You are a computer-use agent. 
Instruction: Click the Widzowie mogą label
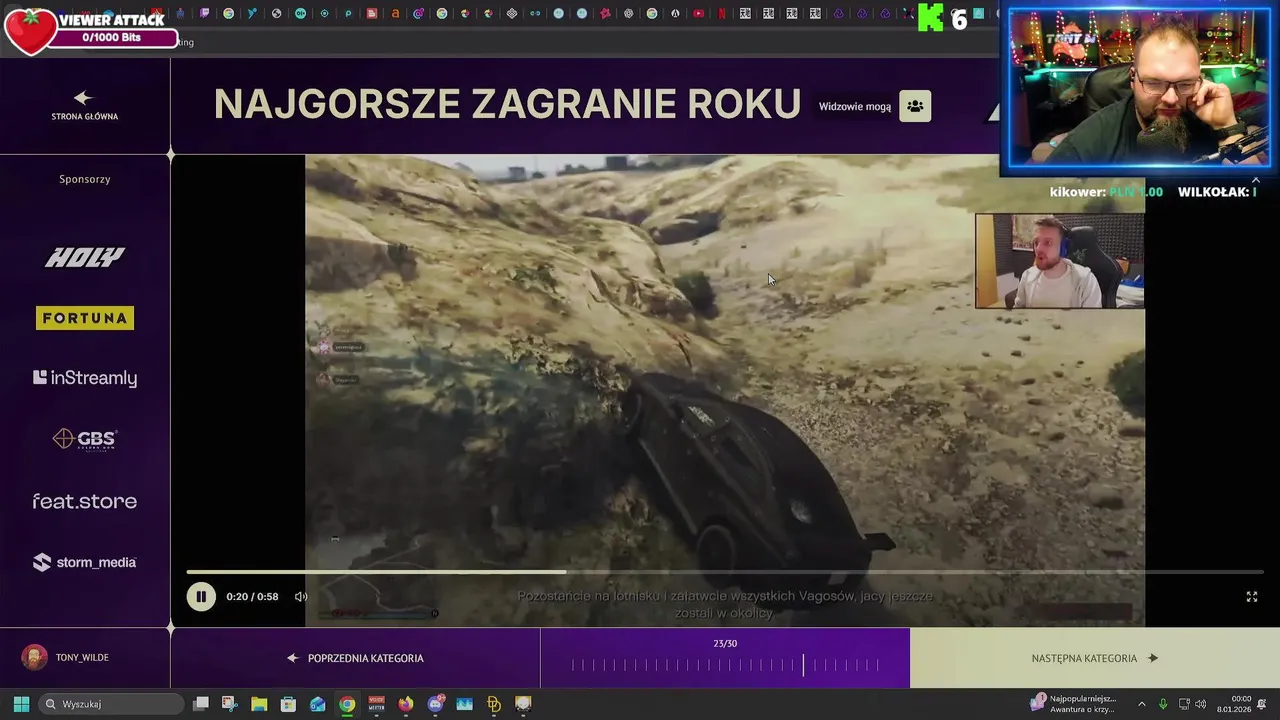855,106
